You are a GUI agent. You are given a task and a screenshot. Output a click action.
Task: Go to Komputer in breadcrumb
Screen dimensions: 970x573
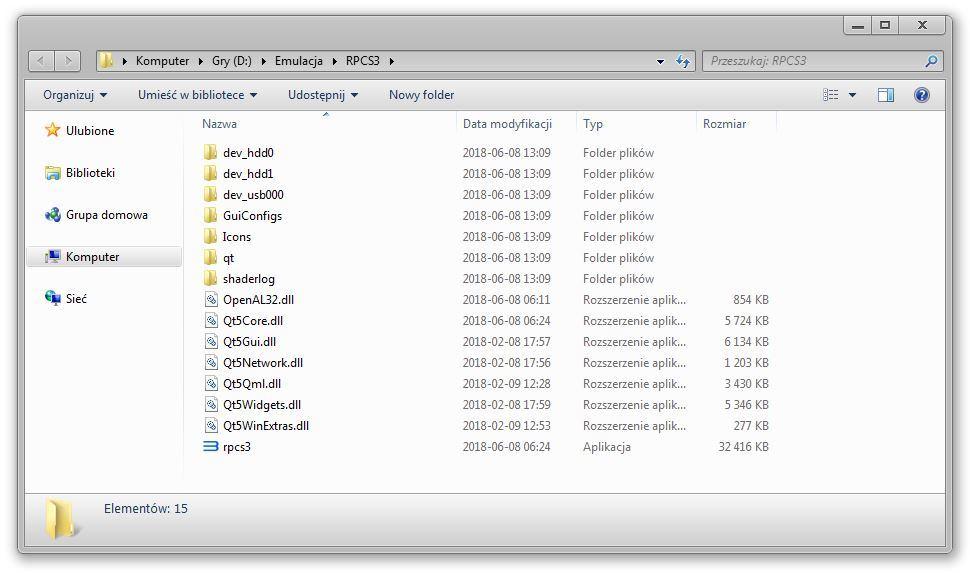pyautogui.click(x=163, y=61)
